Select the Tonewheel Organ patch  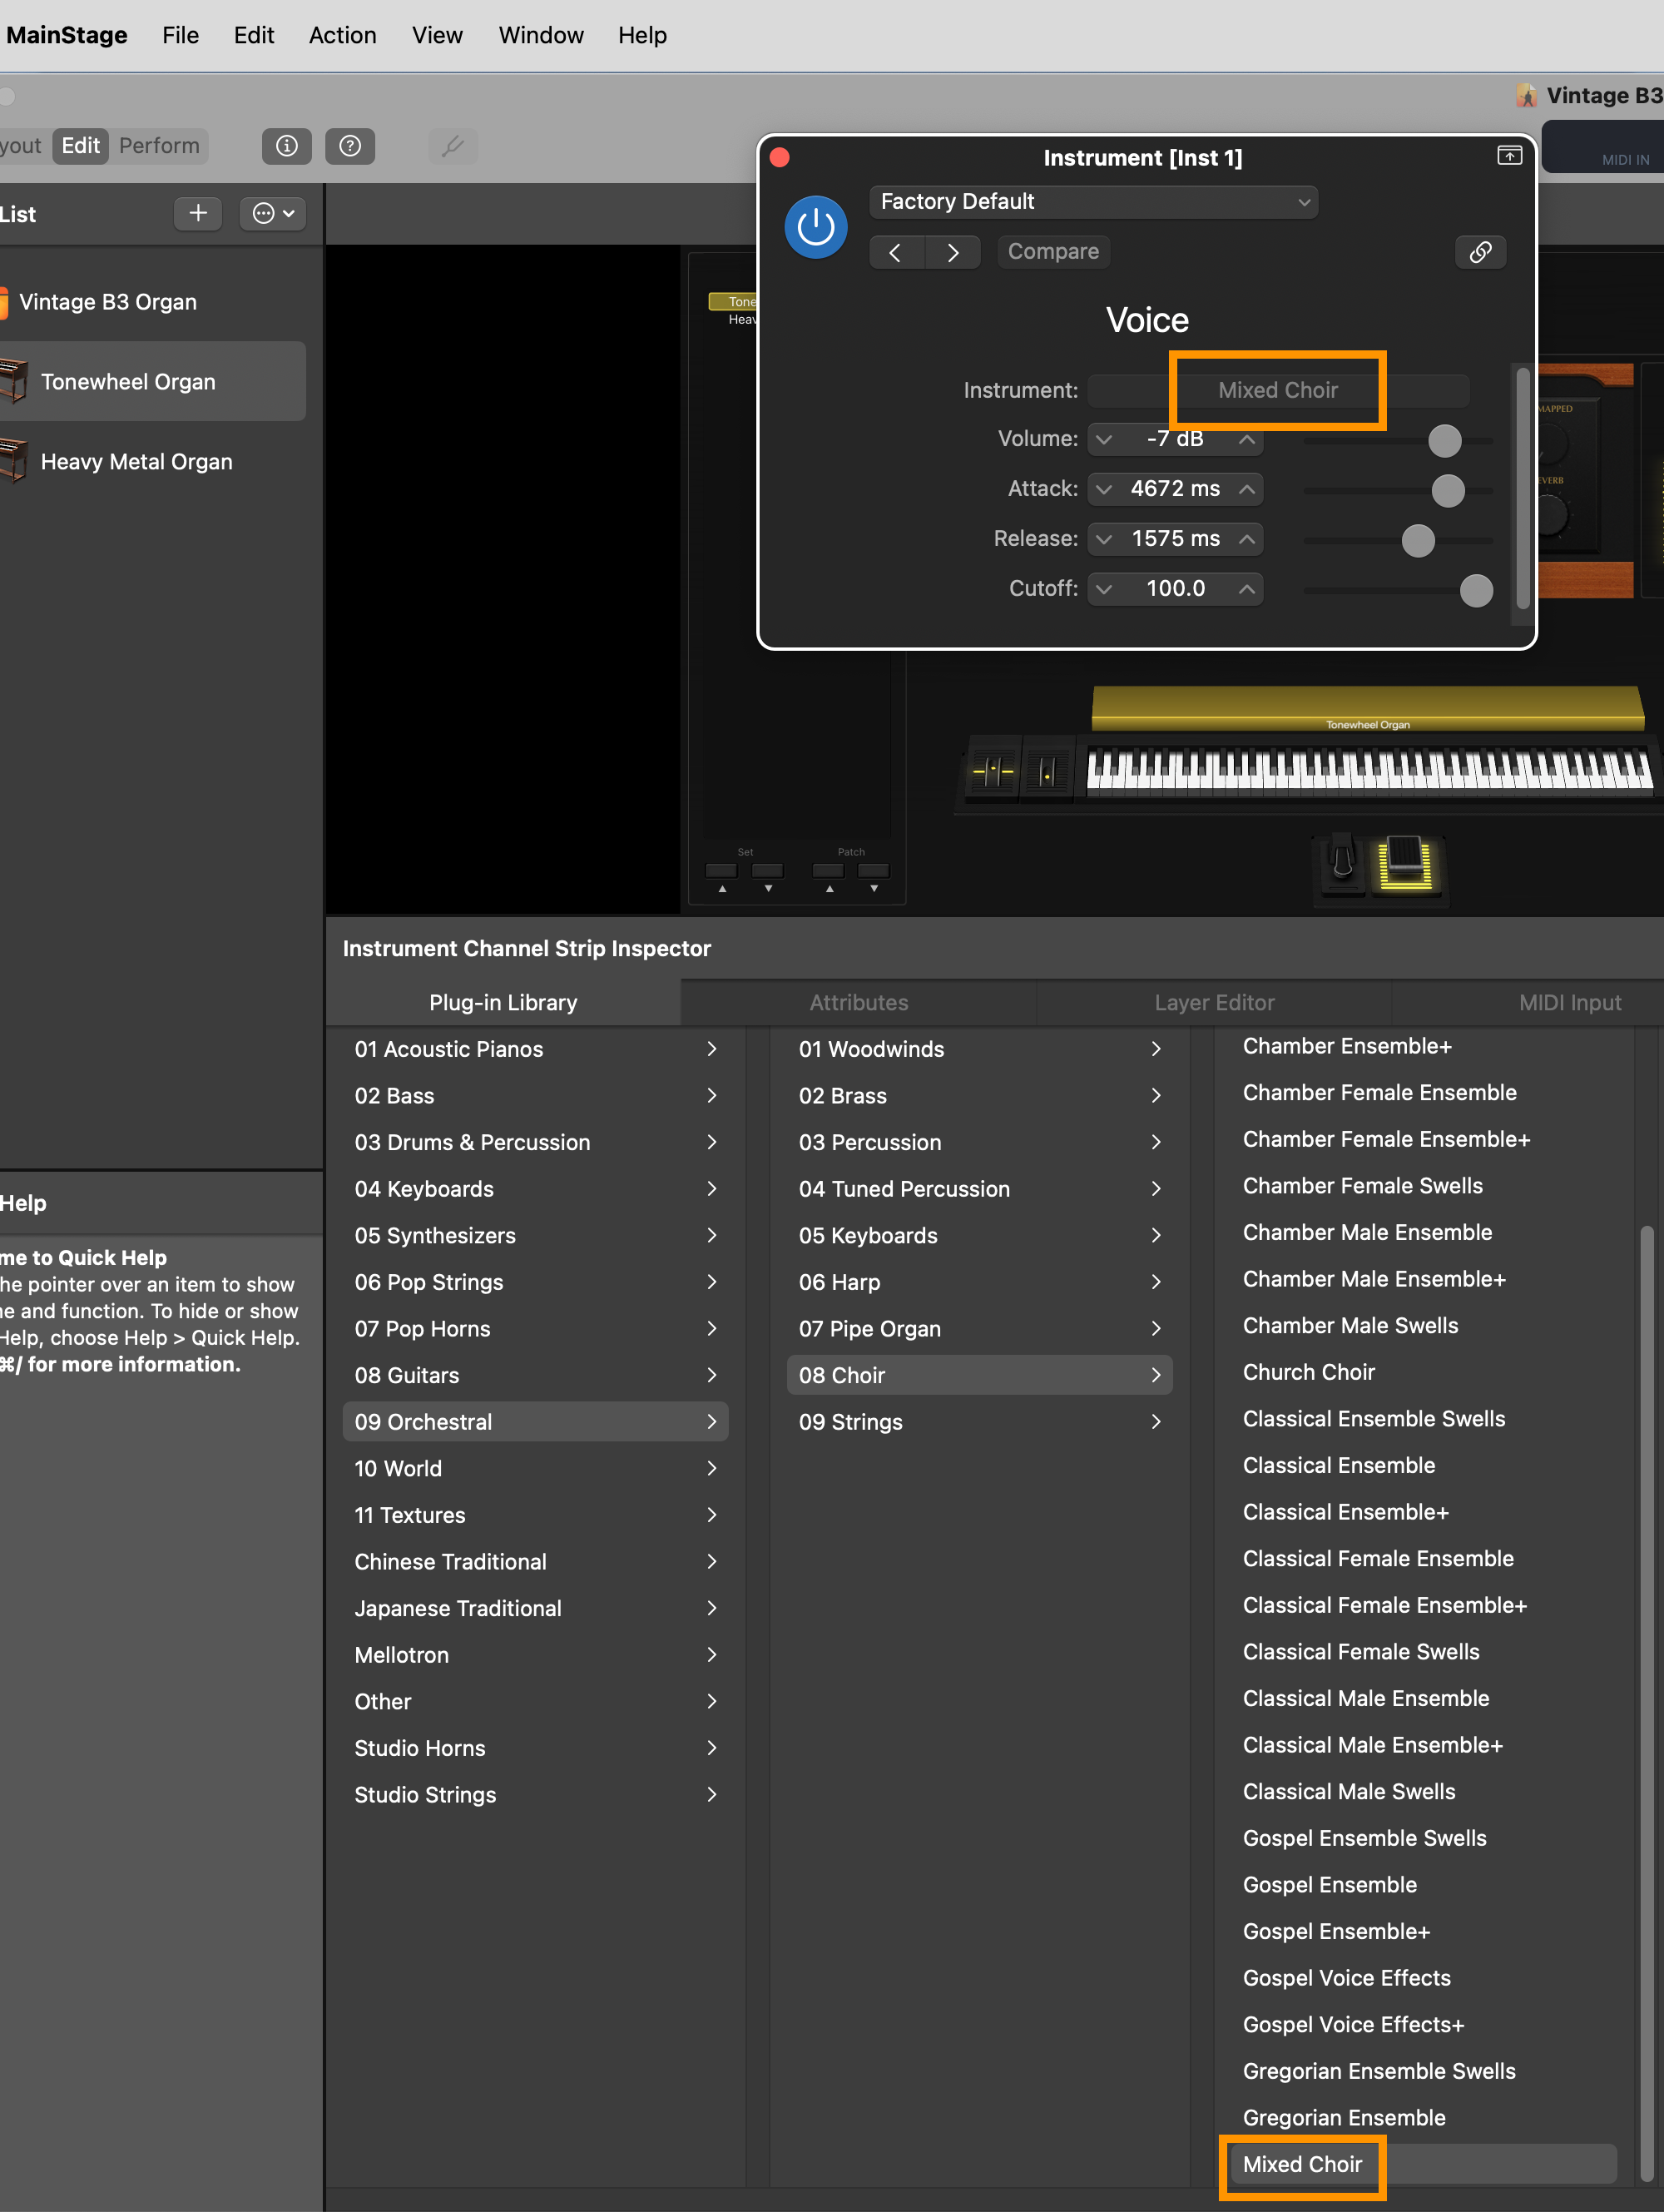point(152,382)
